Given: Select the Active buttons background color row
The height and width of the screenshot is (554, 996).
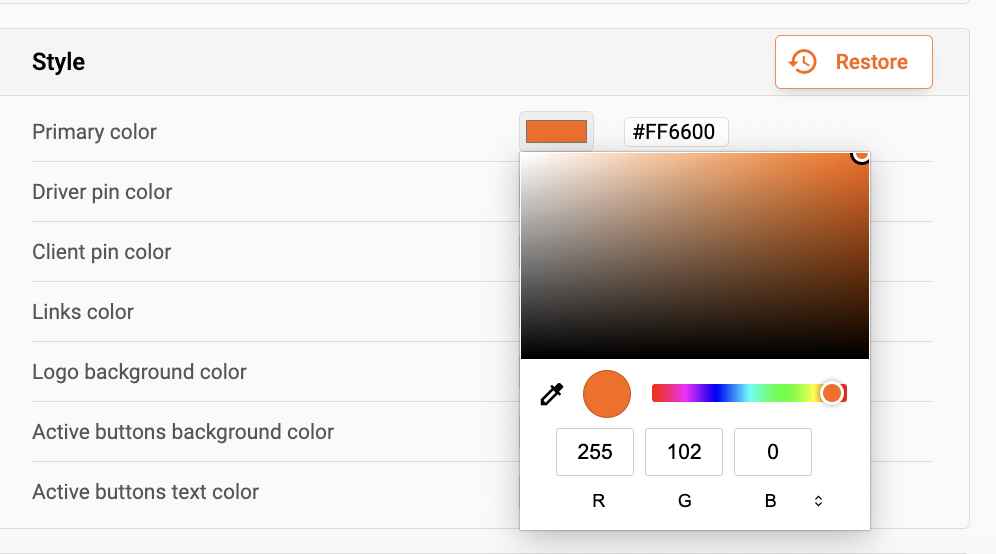Looking at the screenshot, I should (x=183, y=432).
